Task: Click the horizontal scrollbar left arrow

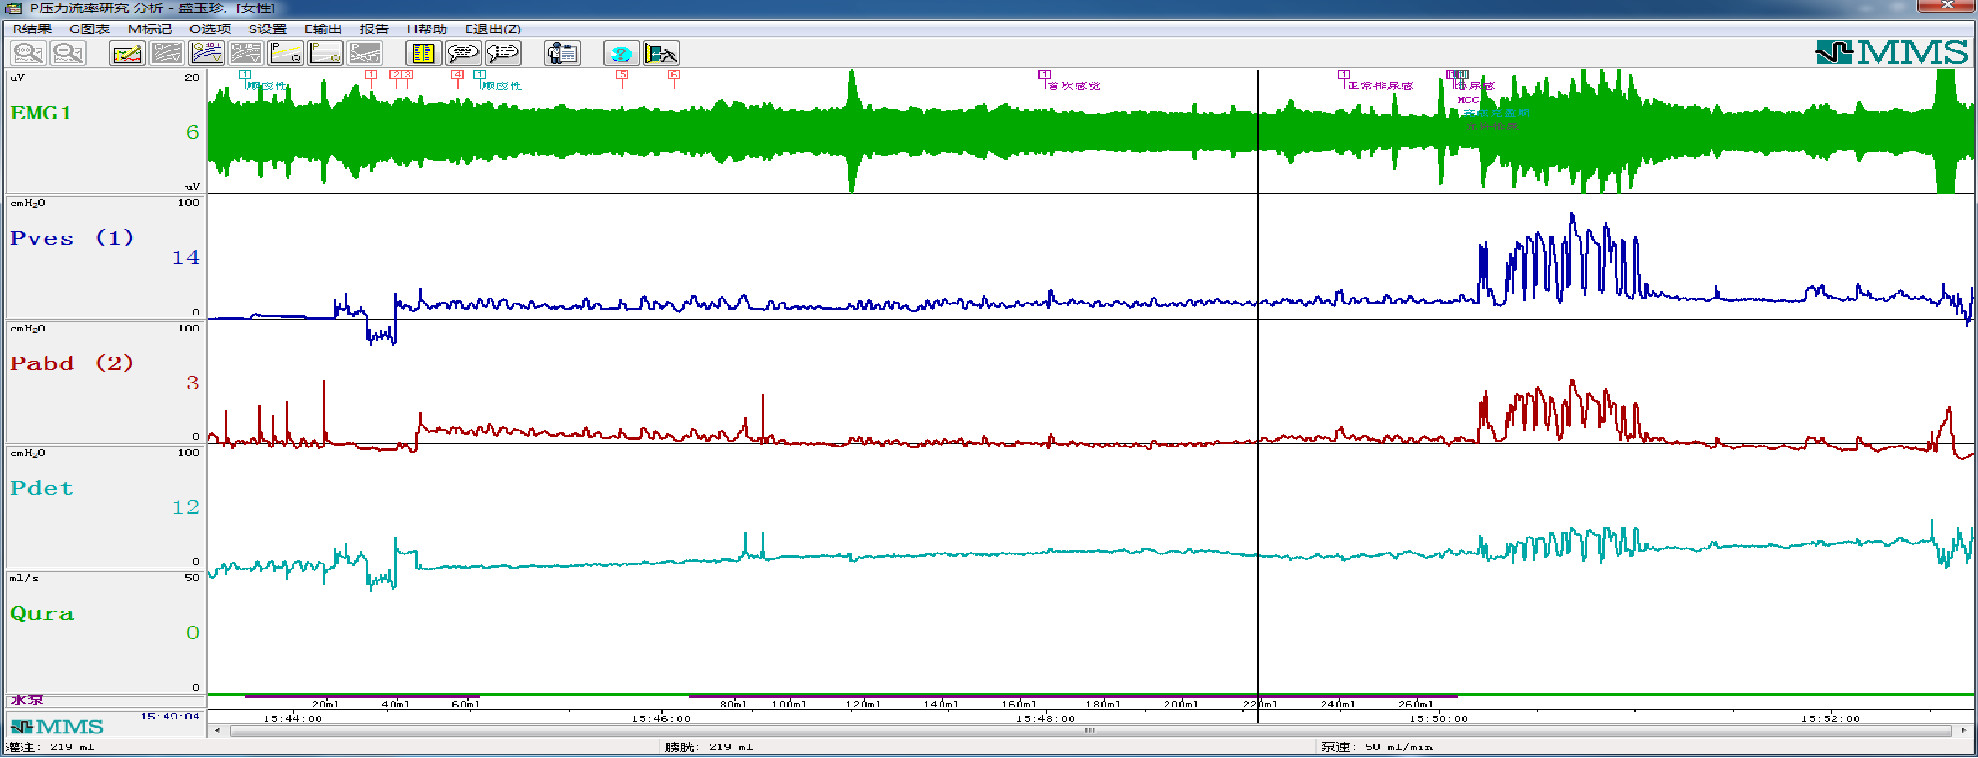Action: pos(217,731)
